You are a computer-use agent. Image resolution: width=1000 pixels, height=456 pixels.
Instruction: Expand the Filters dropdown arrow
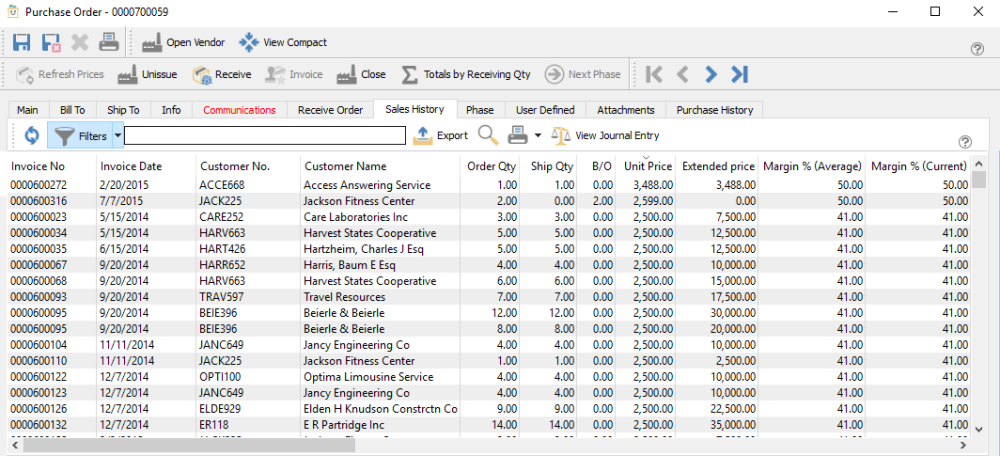(118, 136)
